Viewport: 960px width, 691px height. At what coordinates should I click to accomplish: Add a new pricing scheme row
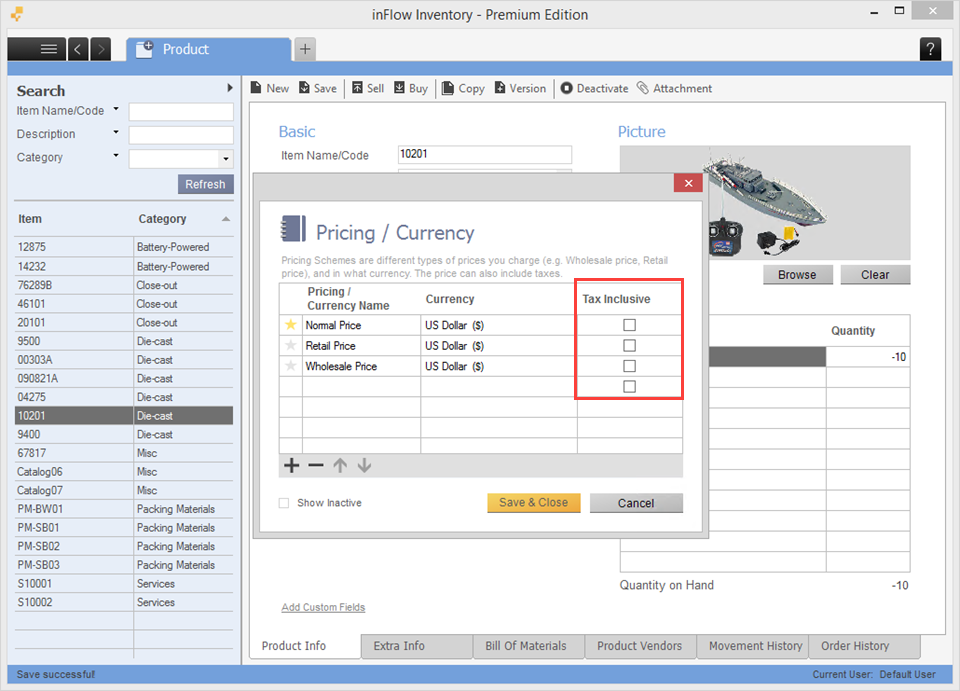point(292,466)
